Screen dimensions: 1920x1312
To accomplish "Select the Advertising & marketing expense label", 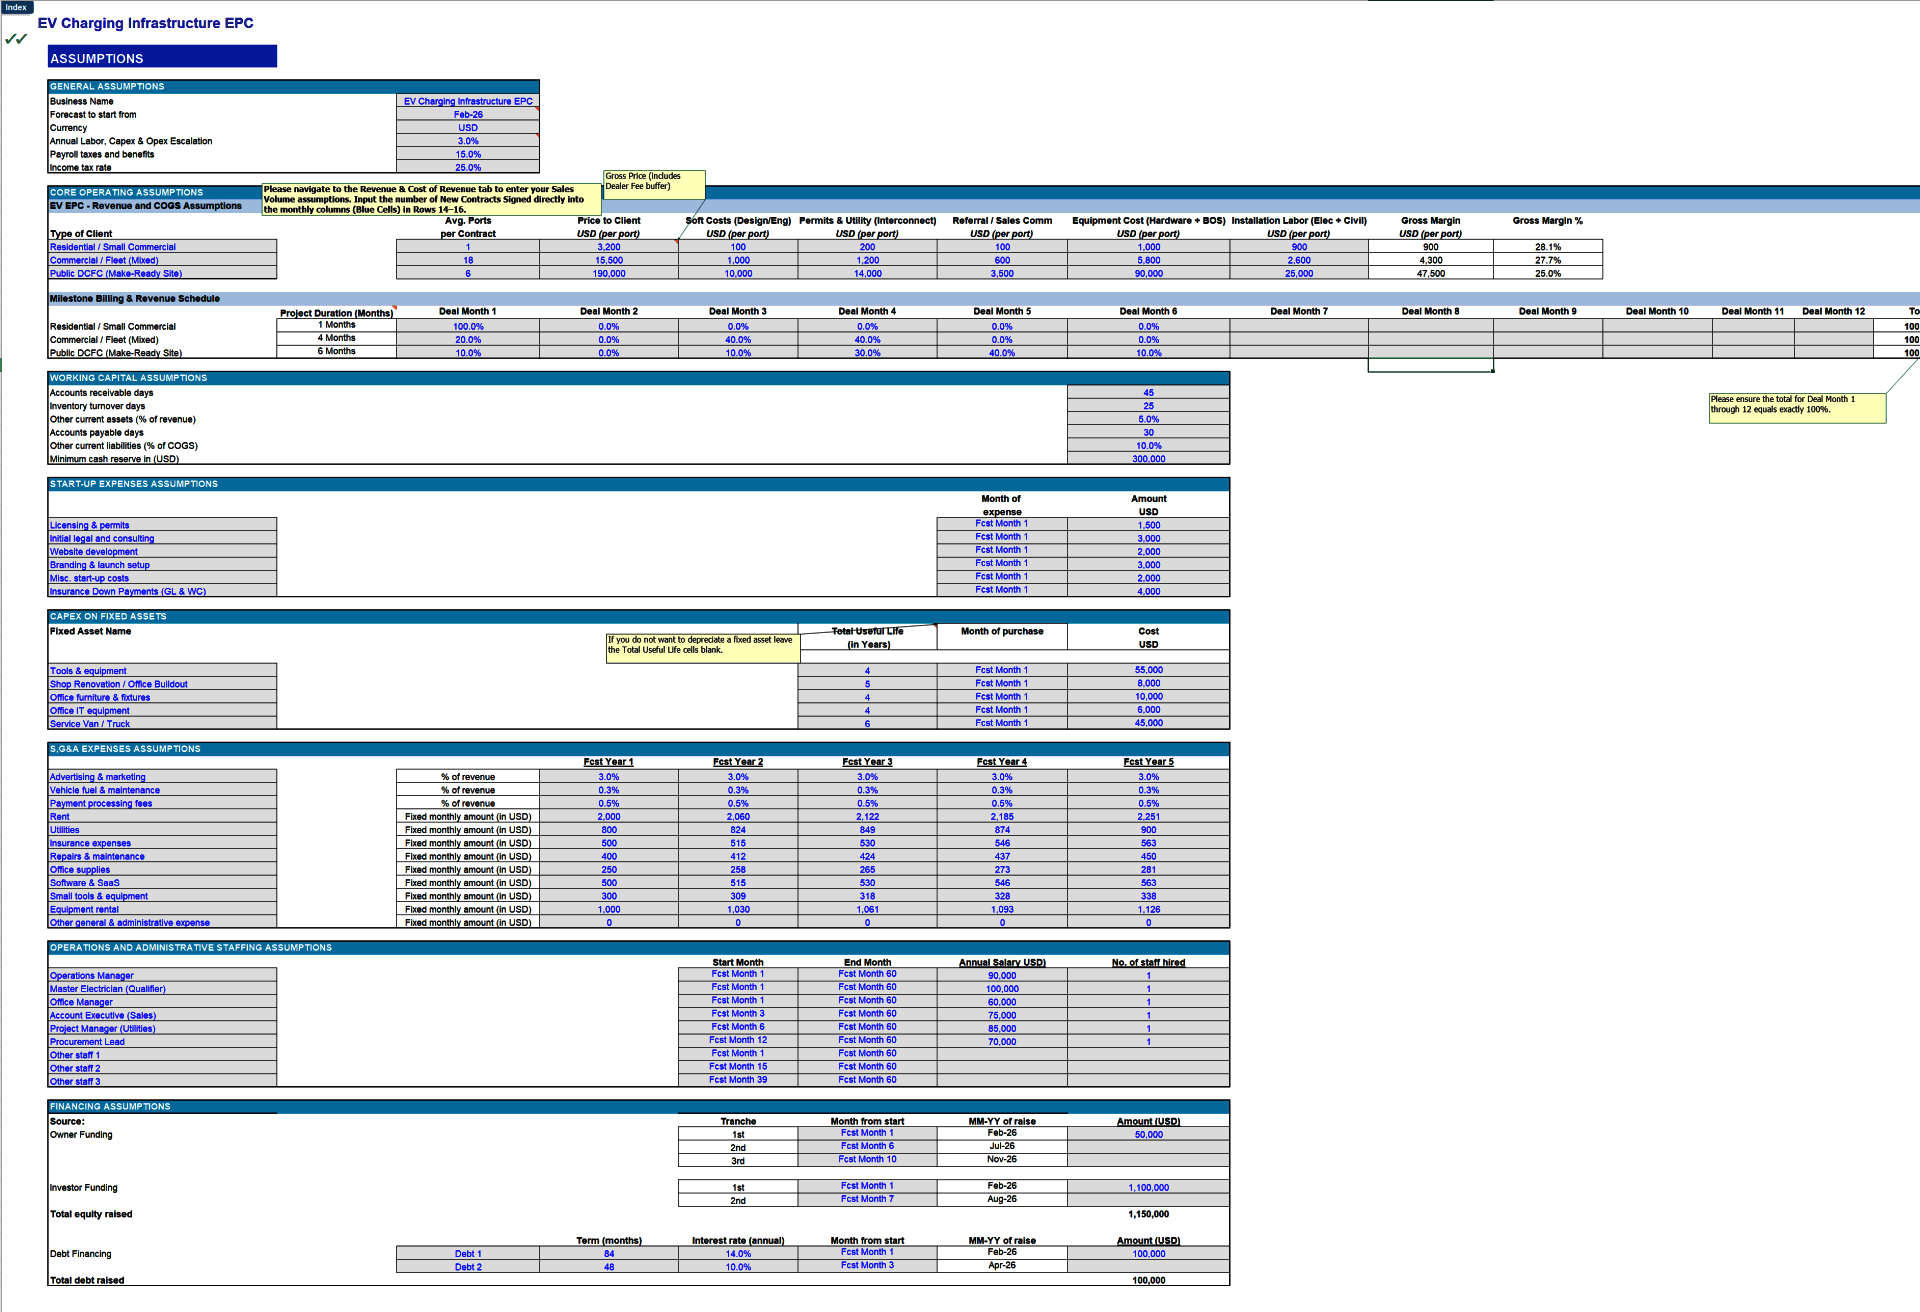I will 97,776.
